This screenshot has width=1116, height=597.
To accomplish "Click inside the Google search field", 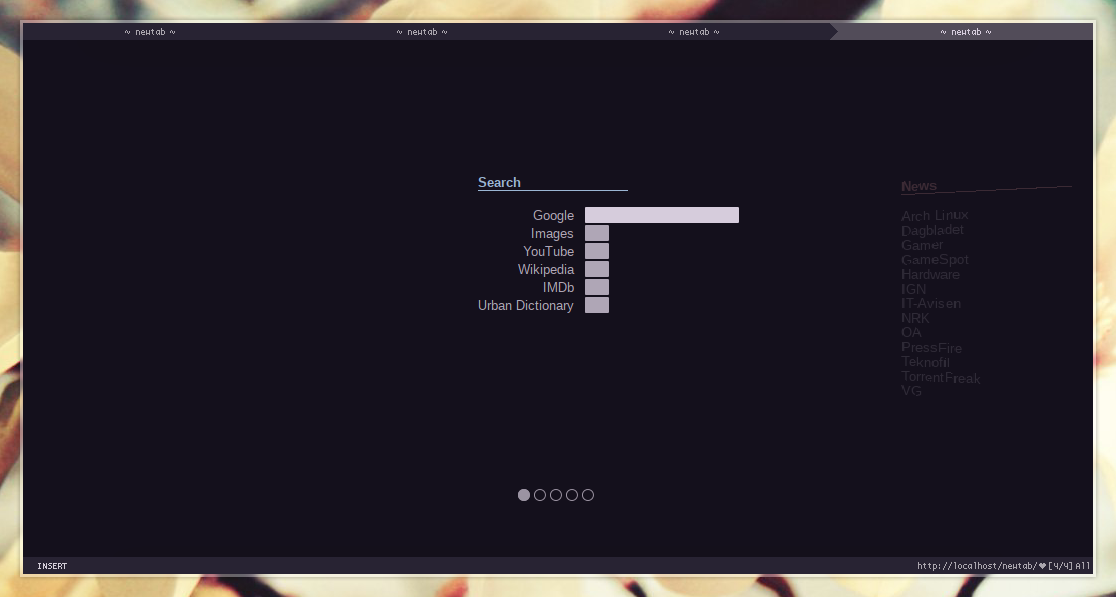I will click(x=661, y=214).
